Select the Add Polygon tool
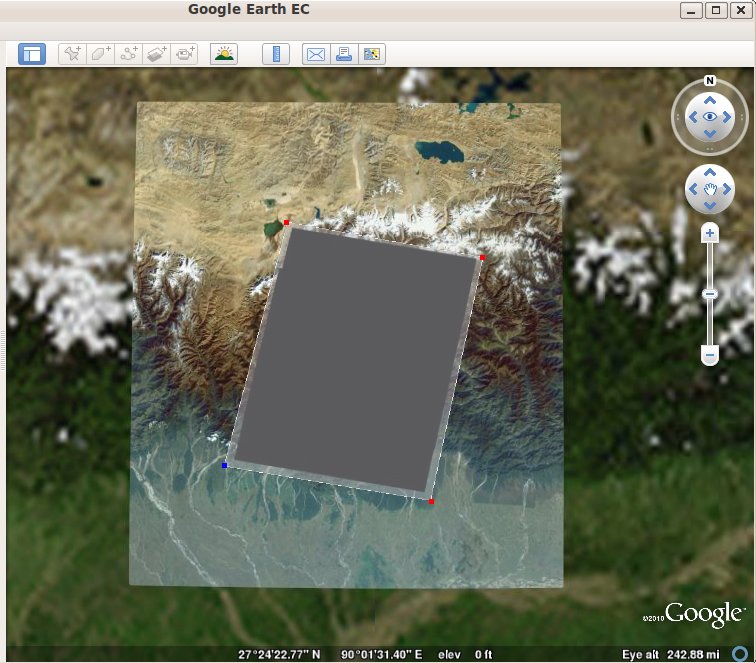The width and height of the screenshot is (756, 663). coord(101,54)
